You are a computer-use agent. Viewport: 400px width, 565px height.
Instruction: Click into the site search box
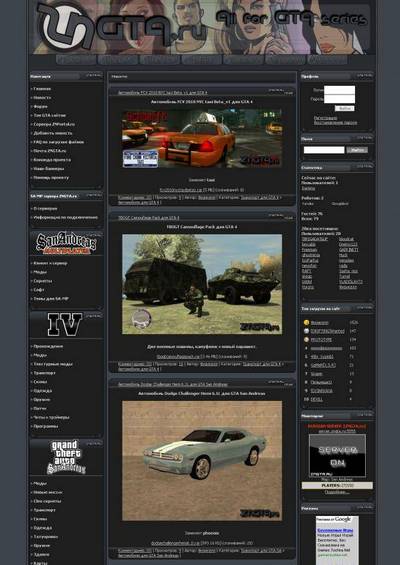324,150
